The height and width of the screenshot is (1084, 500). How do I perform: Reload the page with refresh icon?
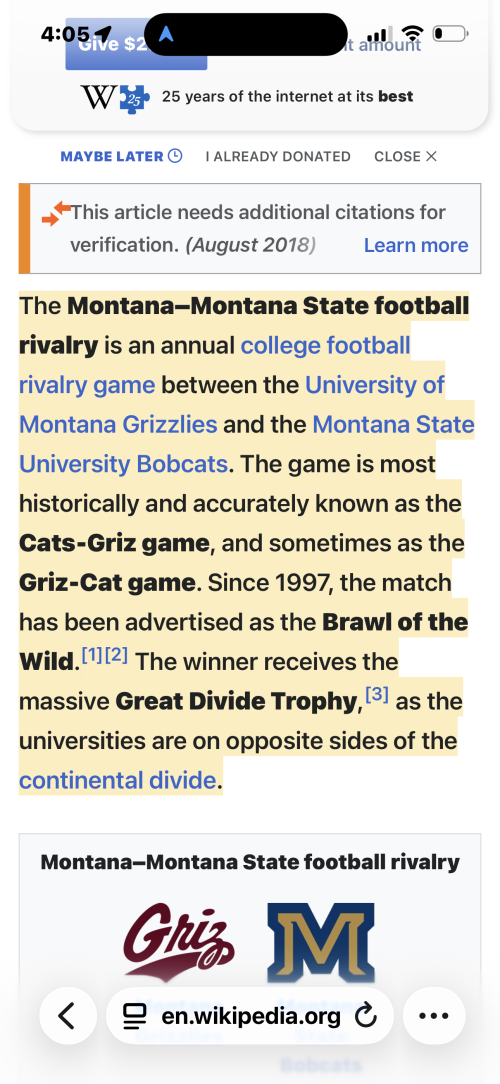365,1016
